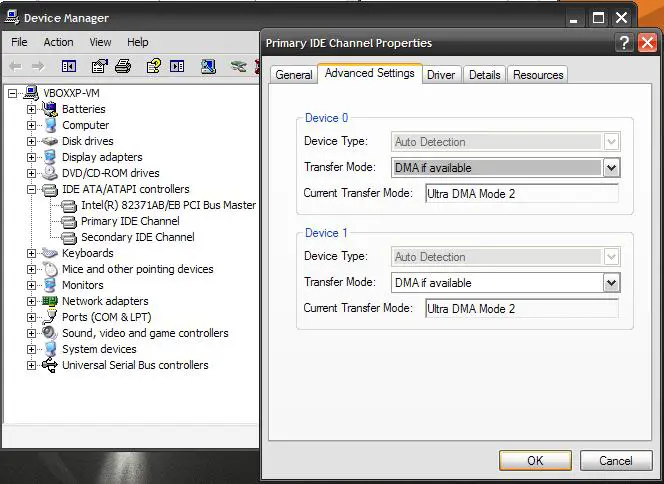Click the Print toolbar icon

[x=123, y=66]
